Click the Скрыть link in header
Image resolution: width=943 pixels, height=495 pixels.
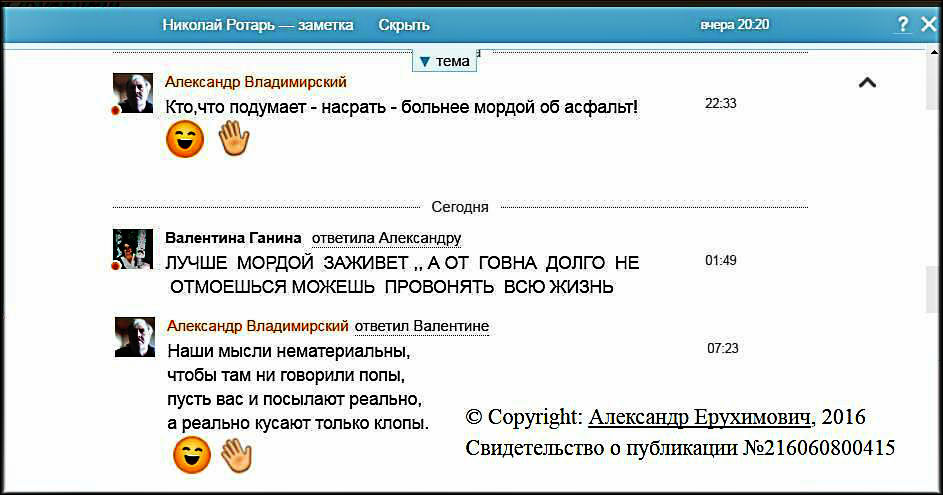404,25
